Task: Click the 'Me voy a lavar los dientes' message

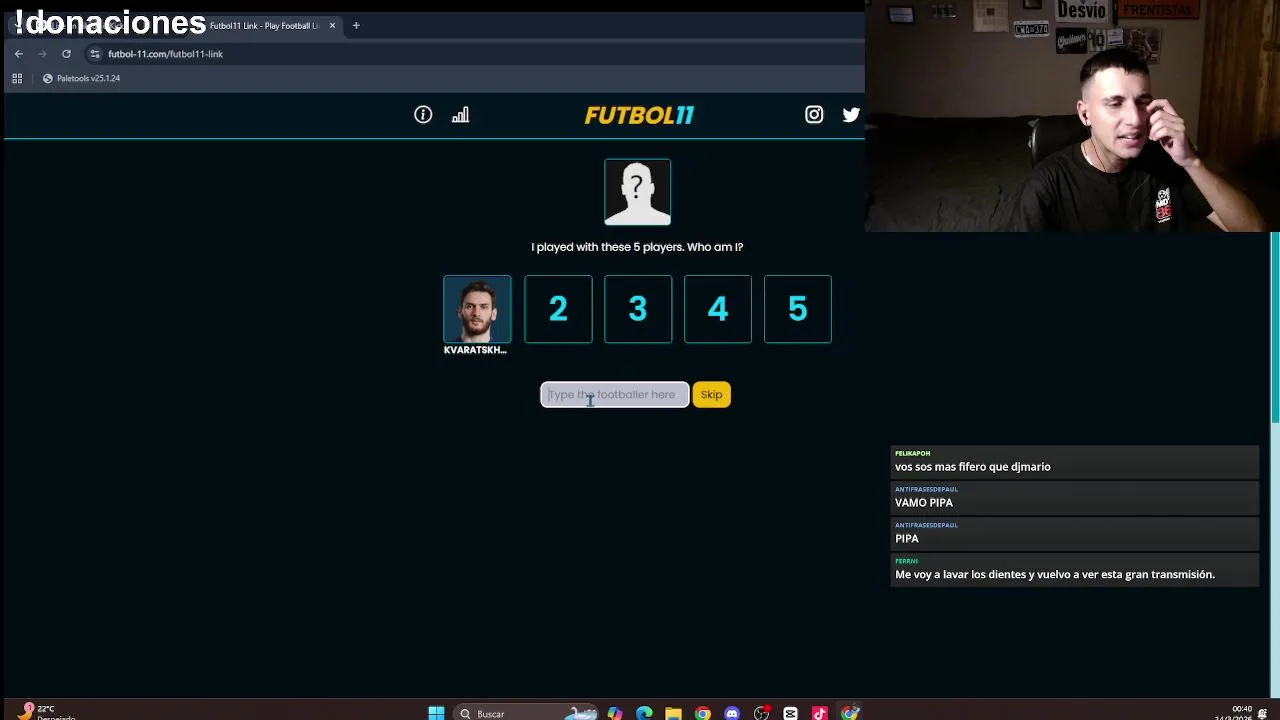Action: (1055, 575)
